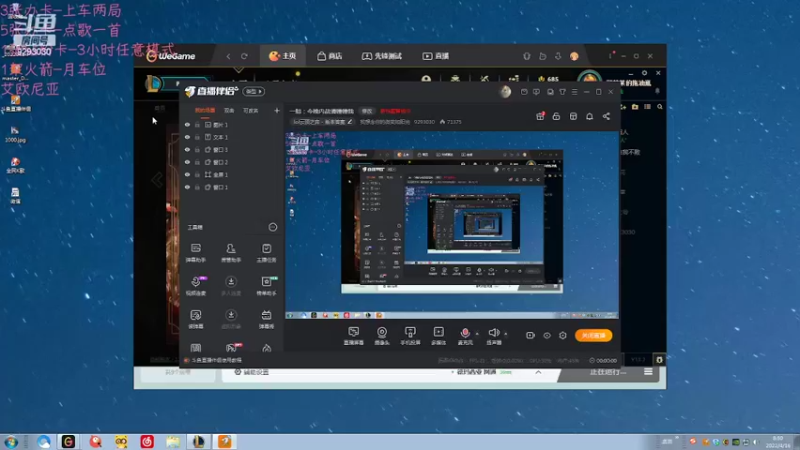The height and width of the screenshot is (450, 800).
Task: Edit the stream category field with pencil
Action: click(322, 122)
